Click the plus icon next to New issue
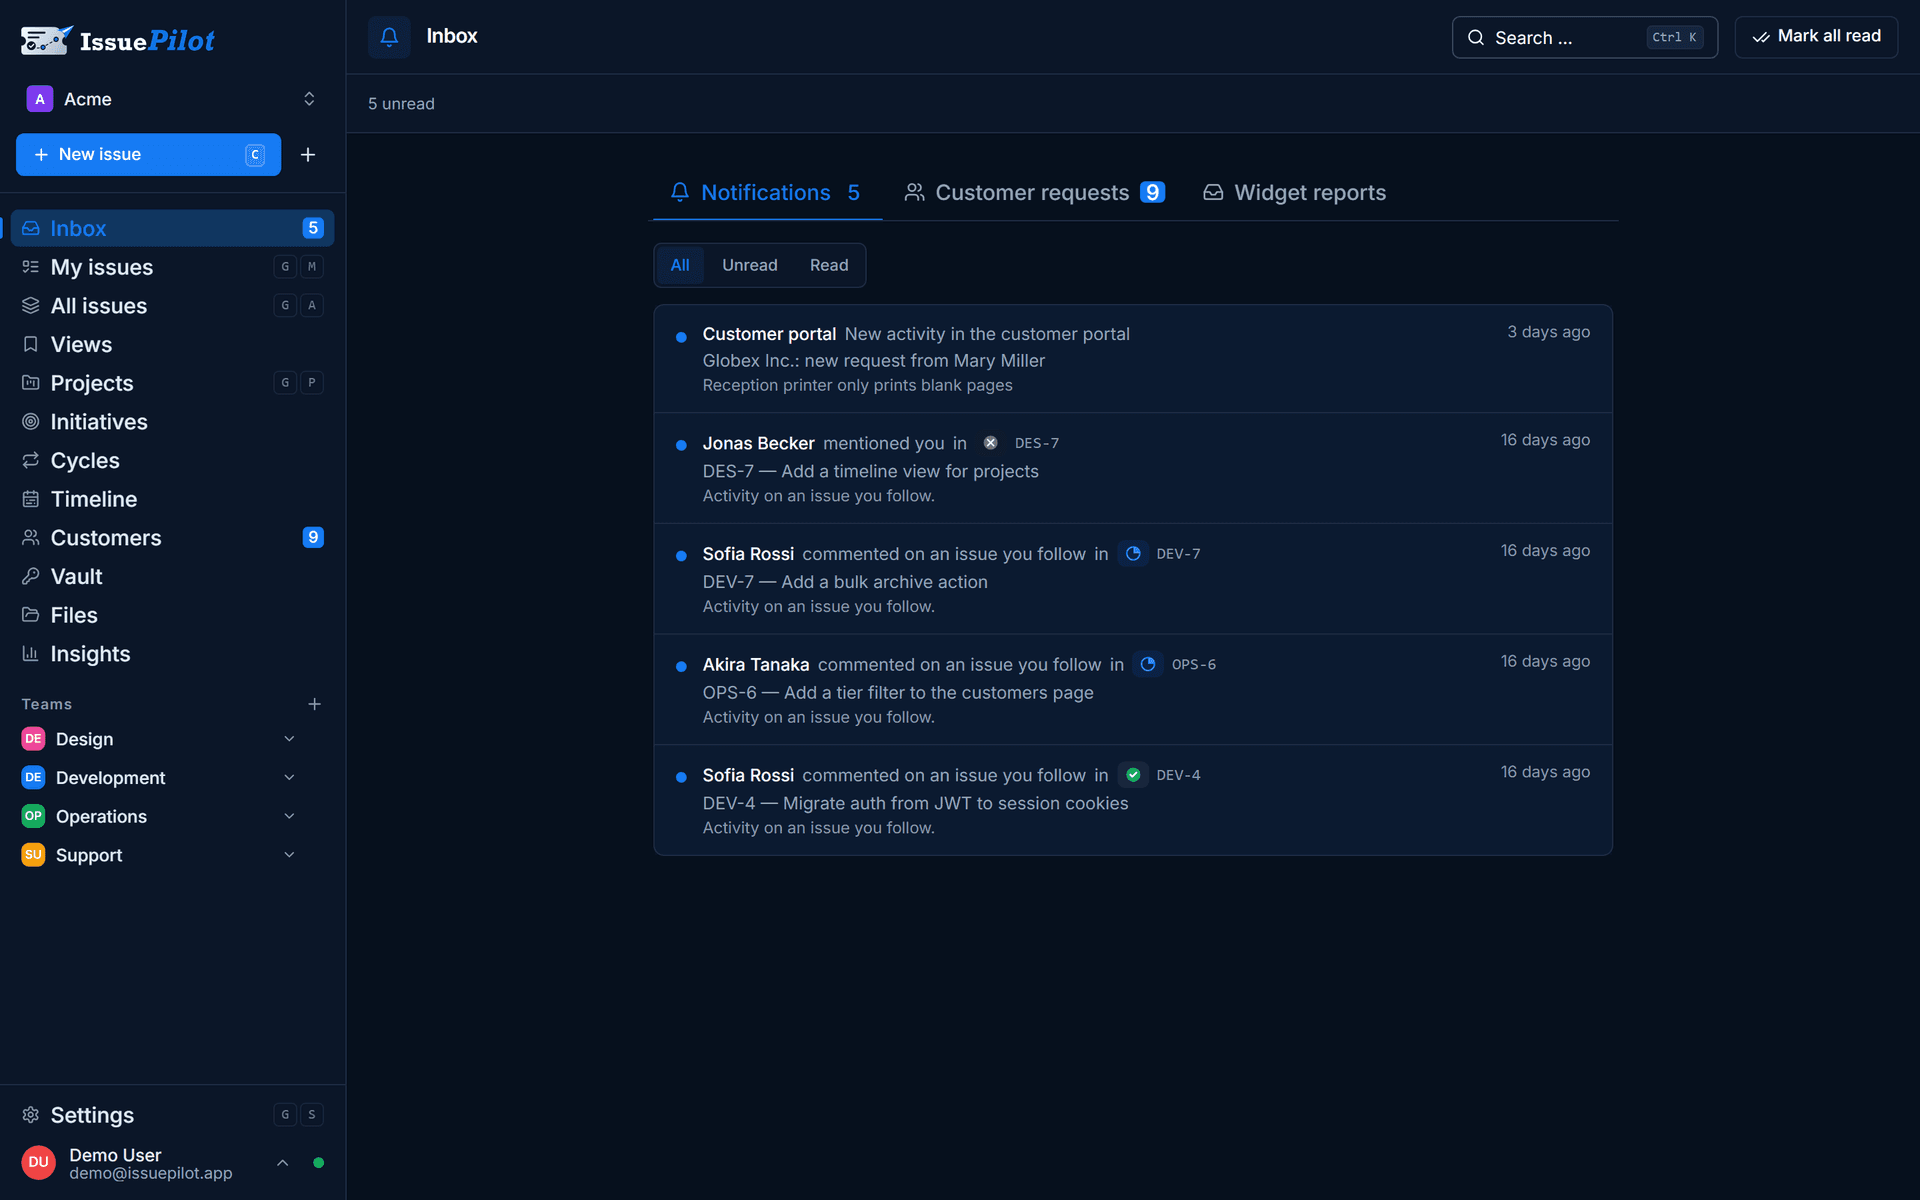The width and height of the screenshot is (1920, 1200). coord(308,154)
